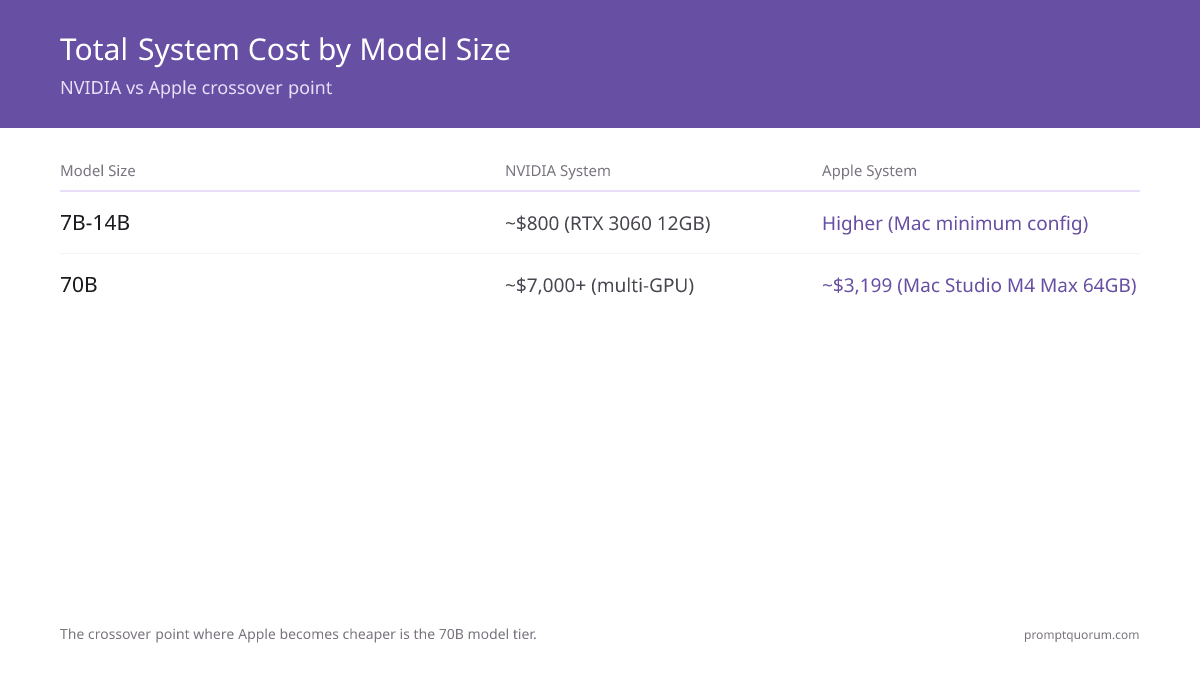Click the 'NVIDIA System' column header
Screen dimensions: 1200x675
point(558,171)
